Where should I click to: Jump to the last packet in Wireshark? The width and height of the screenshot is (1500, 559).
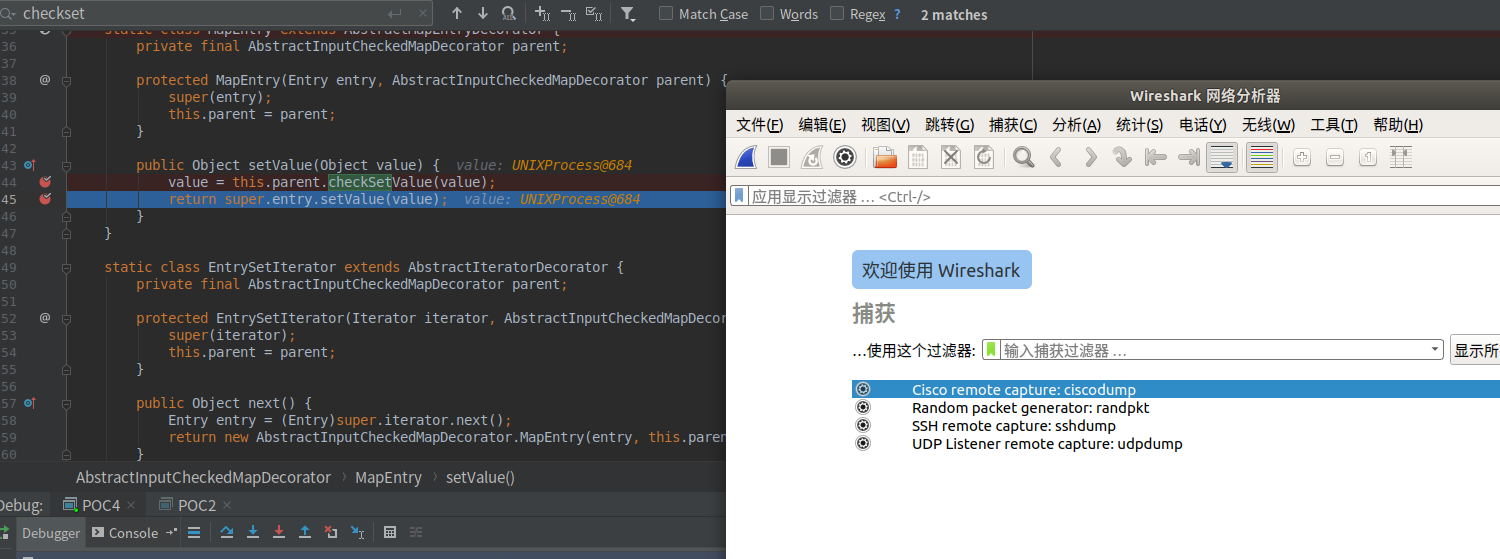click(x=1189, y=157)
